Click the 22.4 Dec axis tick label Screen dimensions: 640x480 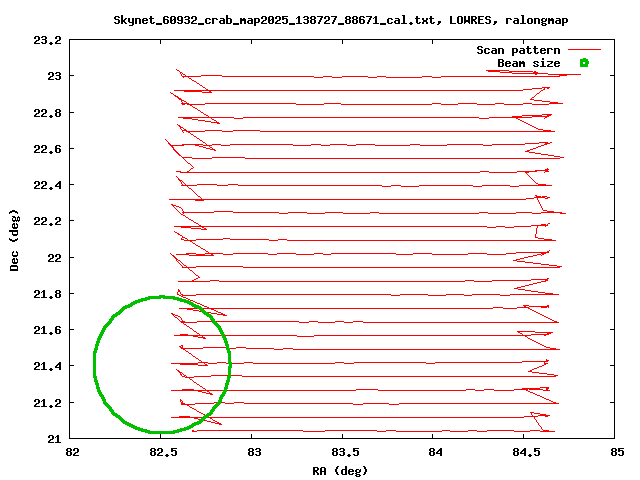click(48, 185)
